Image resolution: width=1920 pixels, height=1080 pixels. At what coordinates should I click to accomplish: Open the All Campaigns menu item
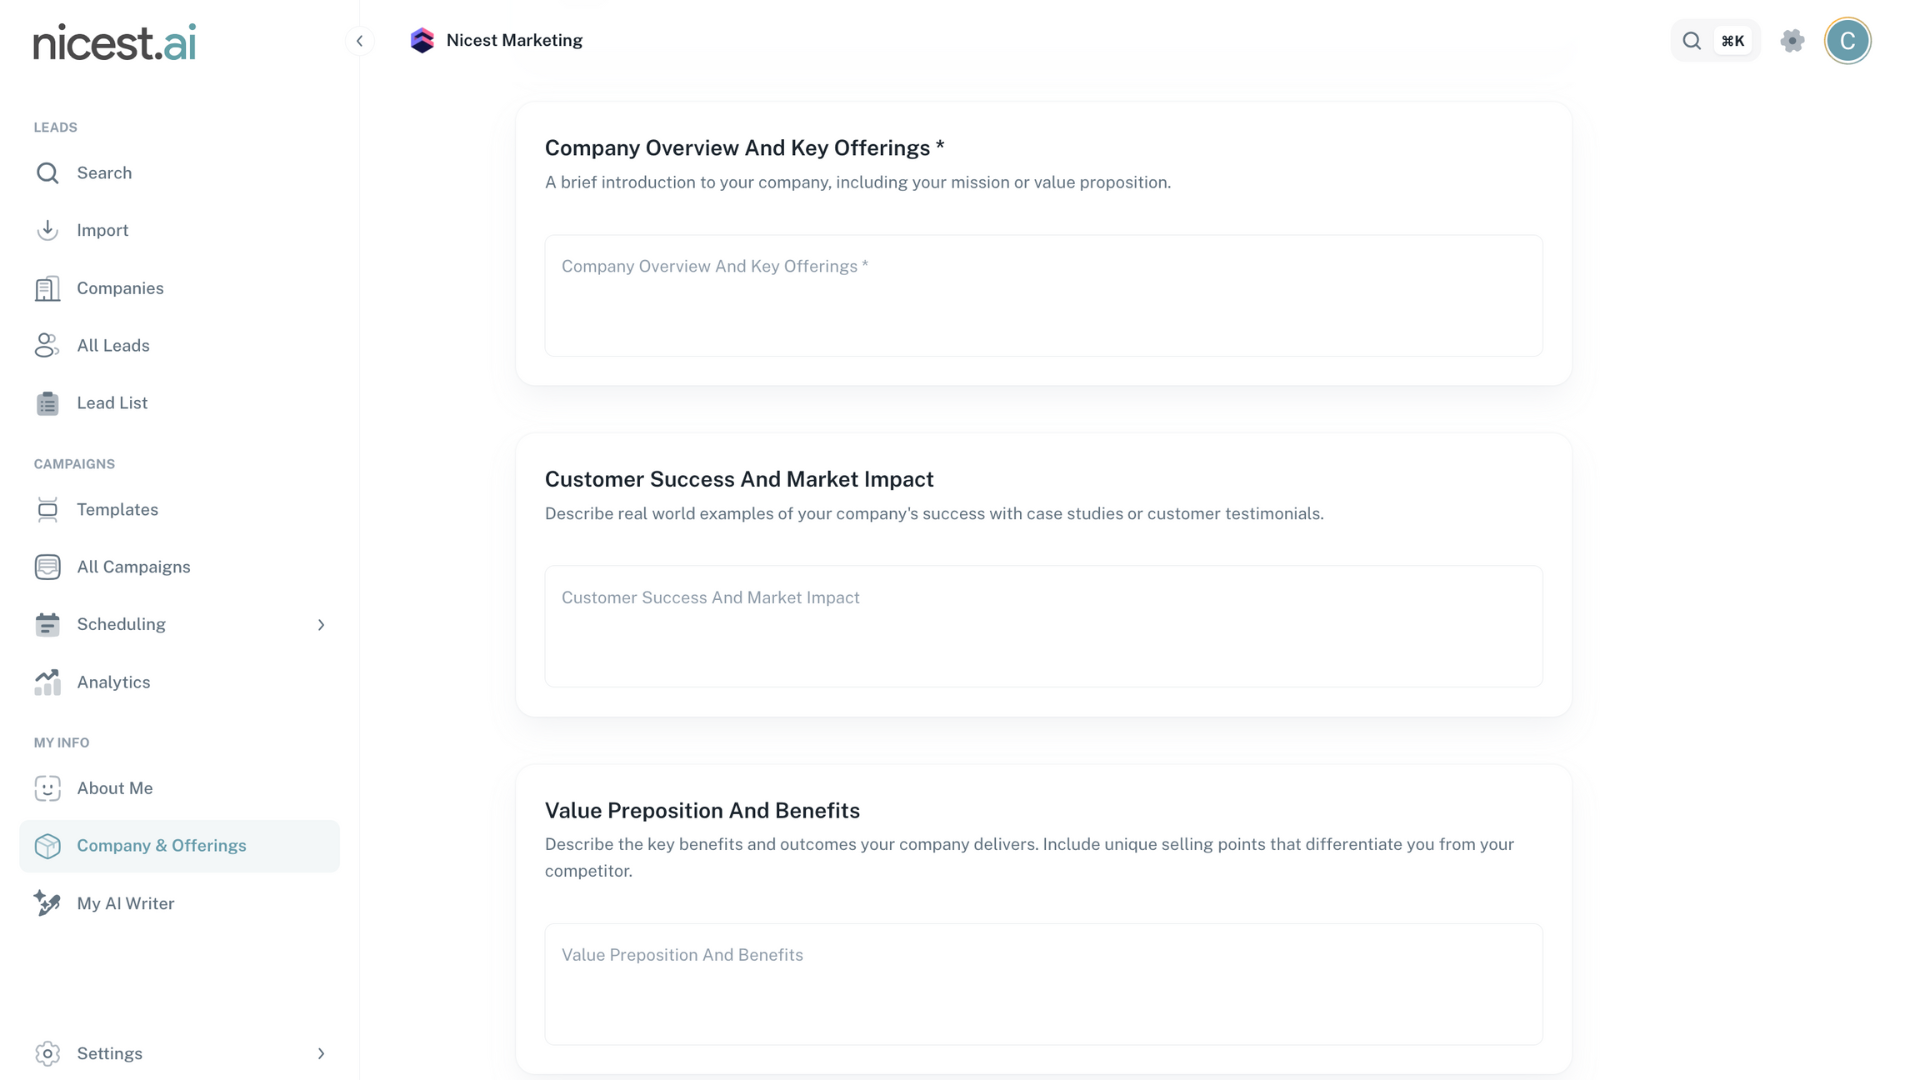tap(133, 567)
